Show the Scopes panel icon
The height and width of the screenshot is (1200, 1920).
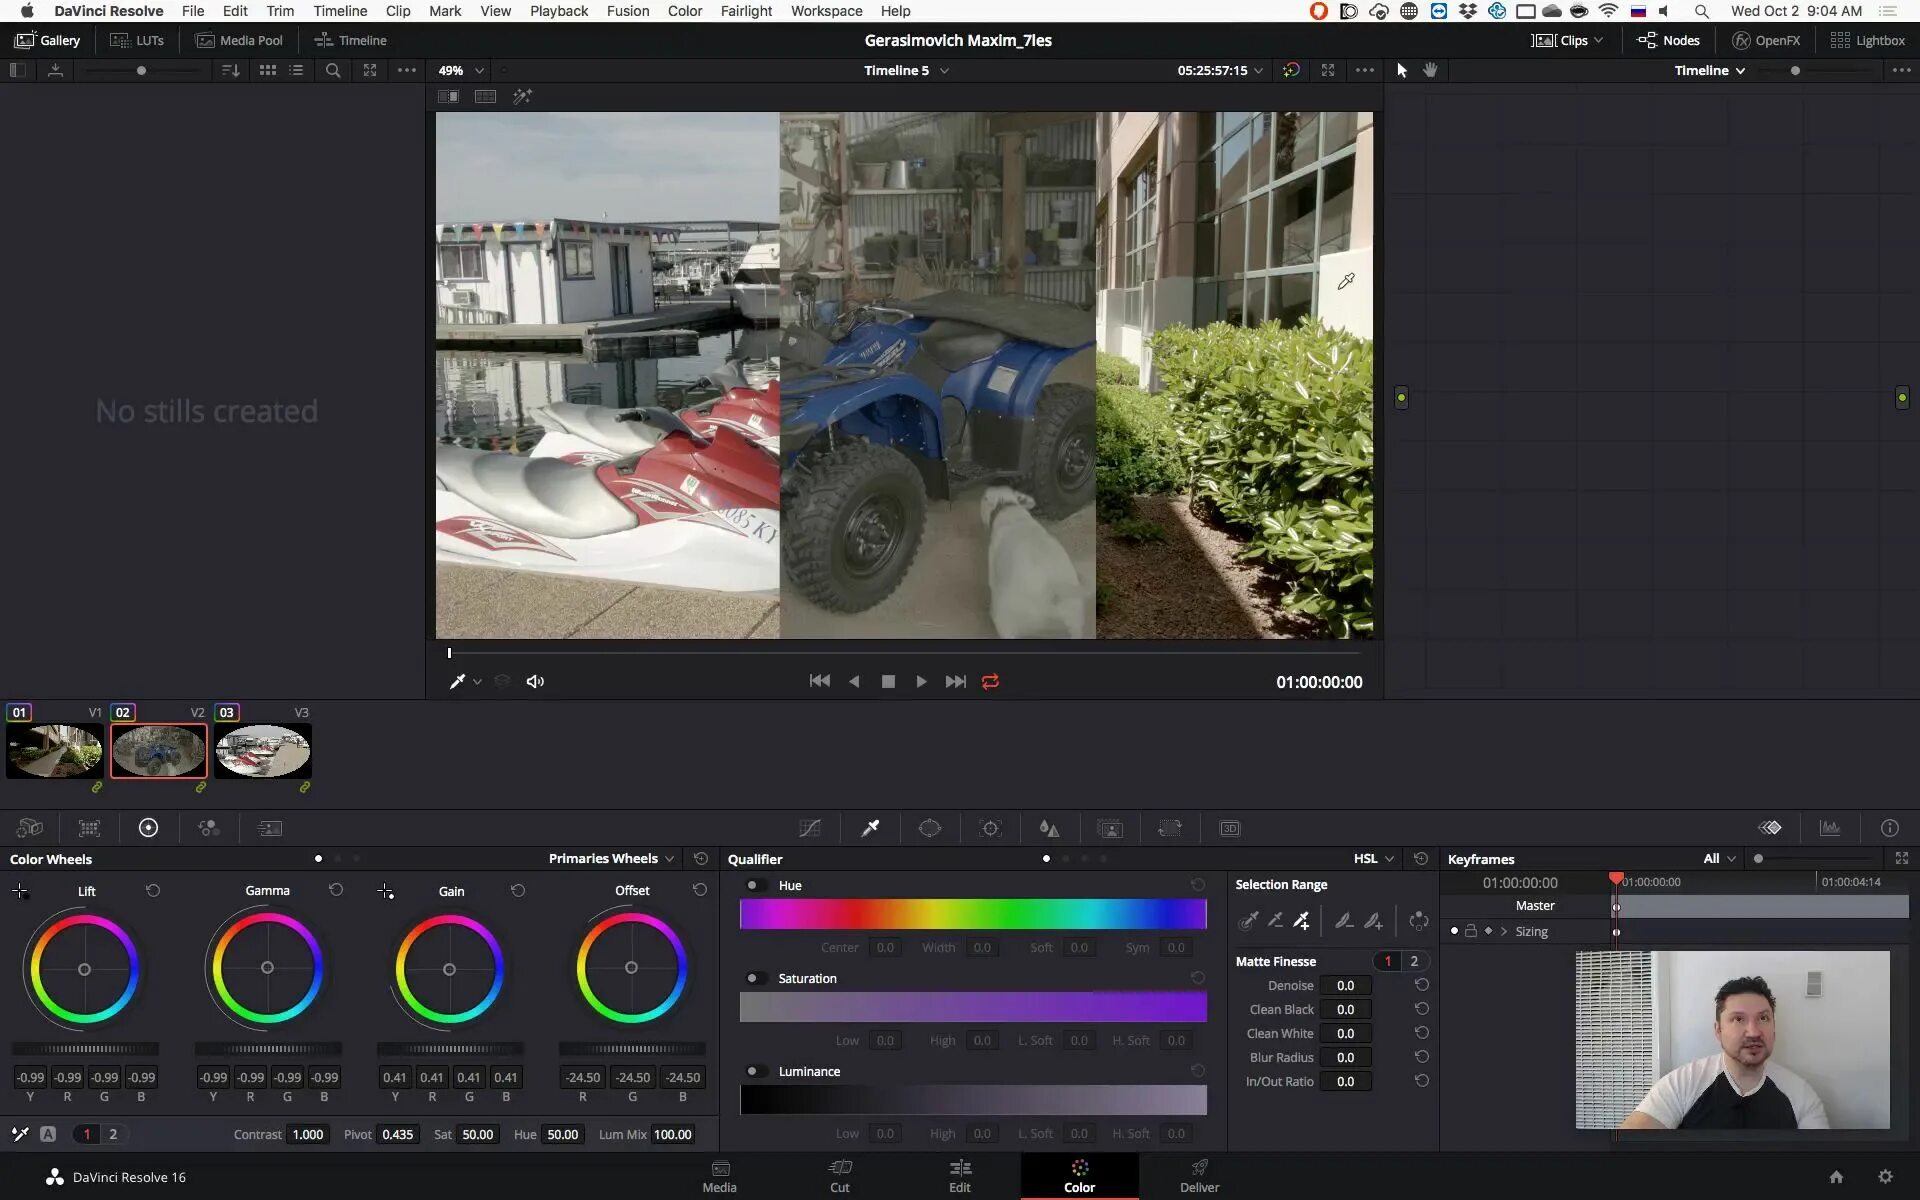pyautogui.click(x=1829, y=828)
